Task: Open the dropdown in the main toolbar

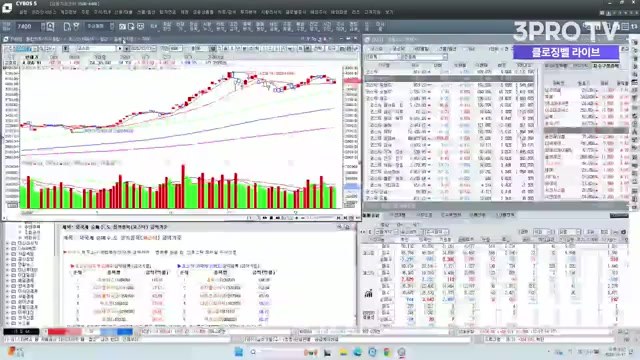Action: coord(100,27)
